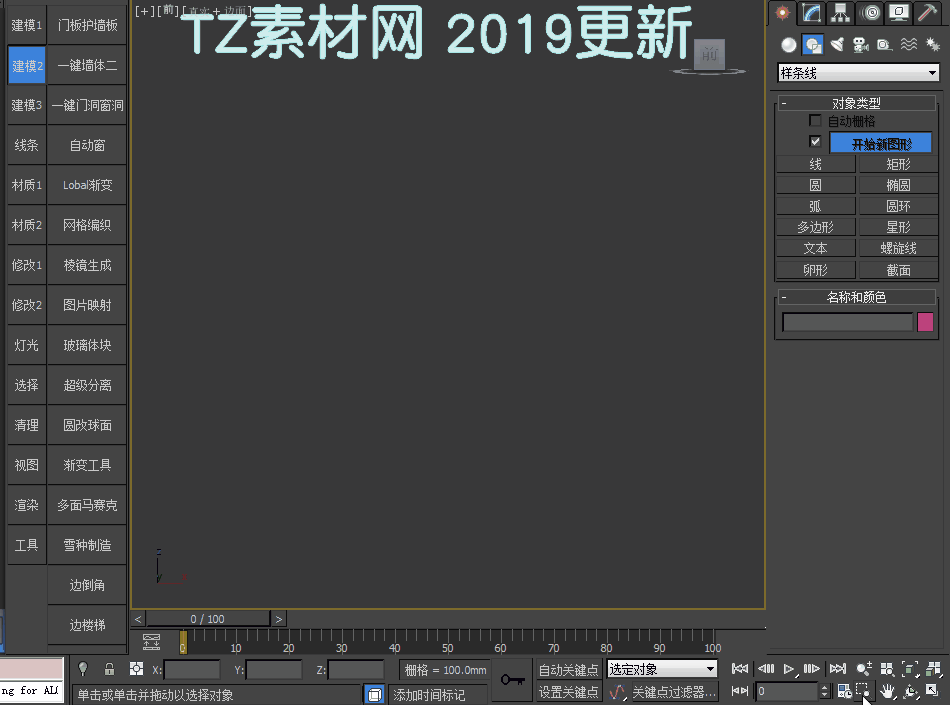
Task: Select the Cameras category icon
Action: (x=860, y=45)
